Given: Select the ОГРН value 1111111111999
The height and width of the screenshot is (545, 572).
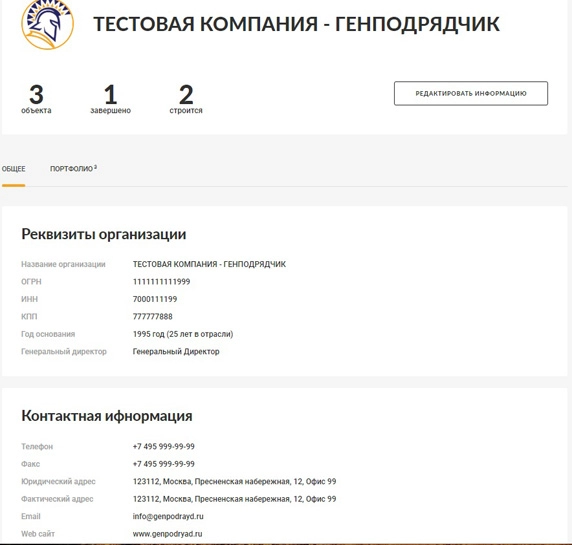Looking at the screenshot, I should pyautogui.click(x=161, y=282).
